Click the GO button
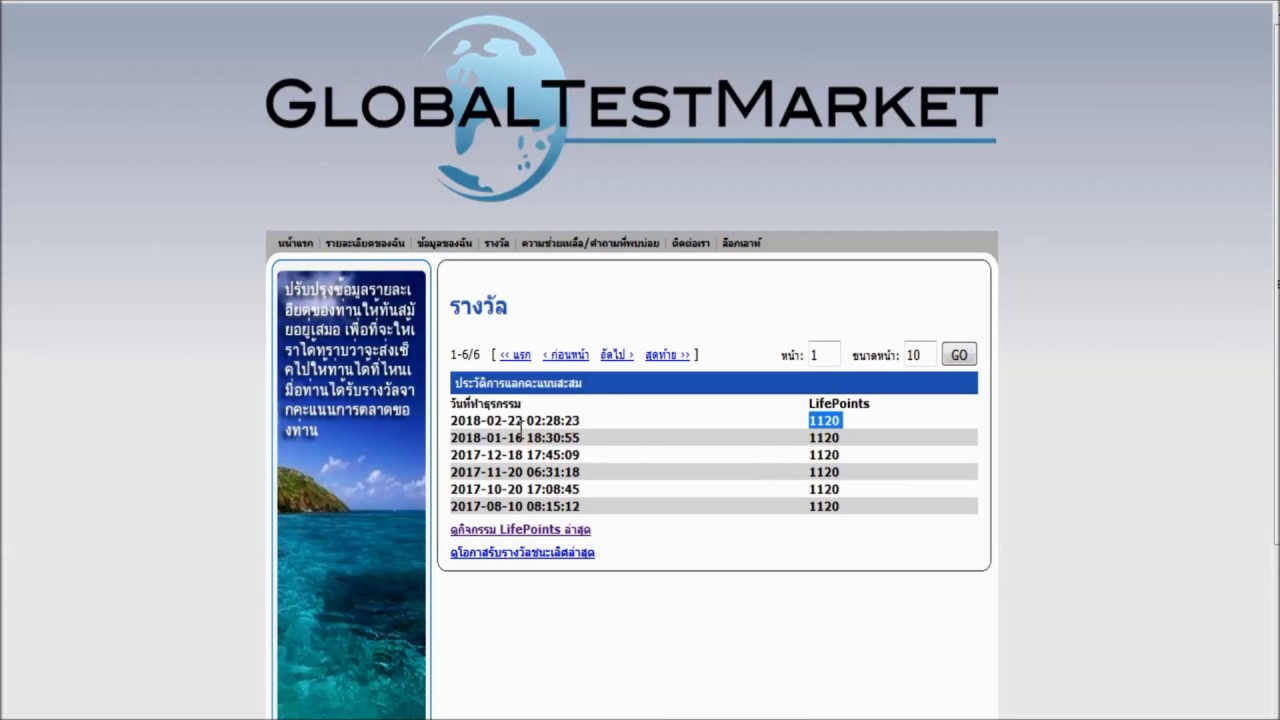 [x=959, y=354]
